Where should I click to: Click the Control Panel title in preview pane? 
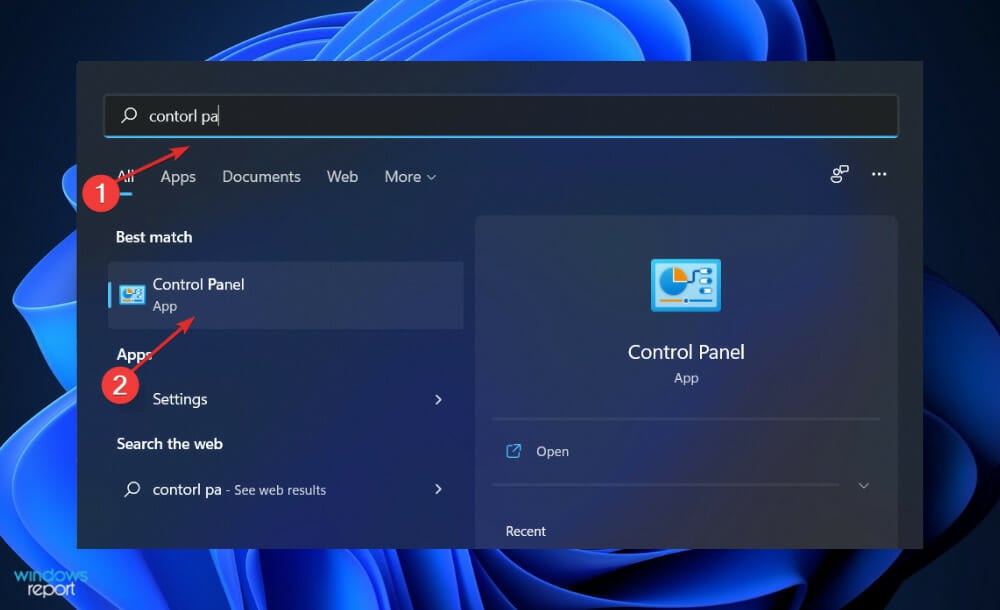(686, 352)
